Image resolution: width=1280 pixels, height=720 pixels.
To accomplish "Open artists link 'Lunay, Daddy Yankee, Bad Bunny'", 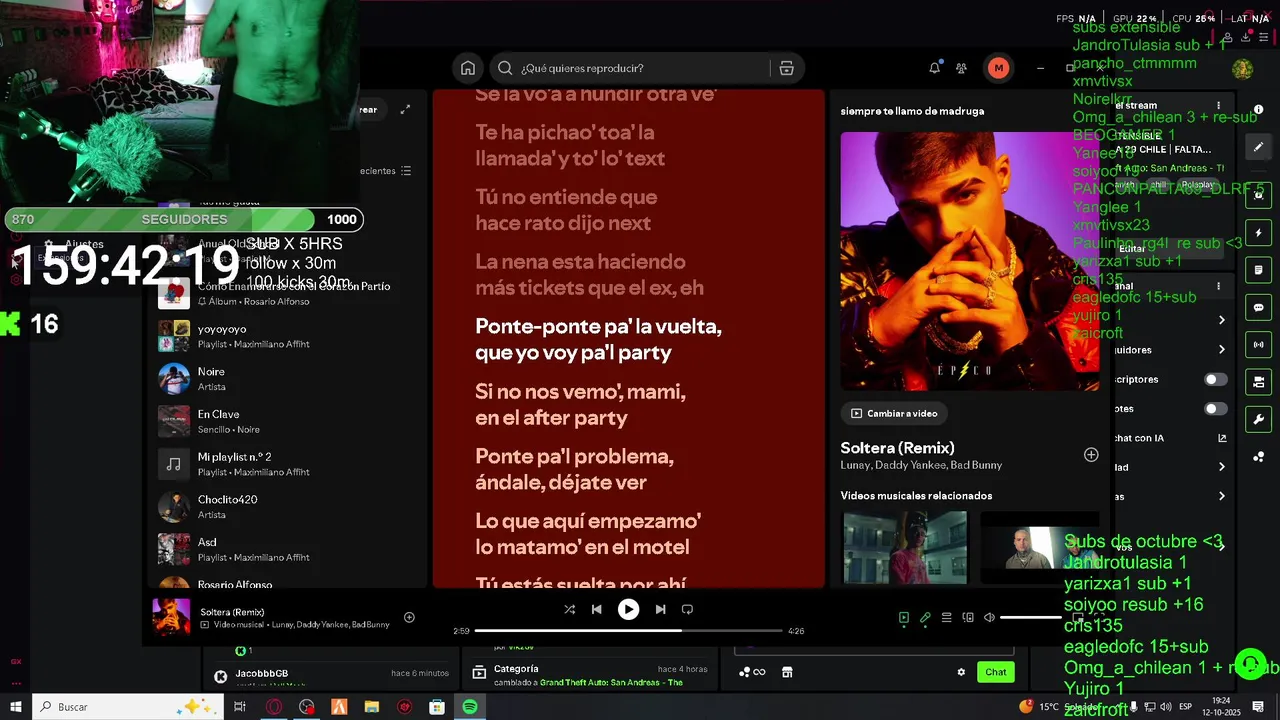I will (921, 465).
